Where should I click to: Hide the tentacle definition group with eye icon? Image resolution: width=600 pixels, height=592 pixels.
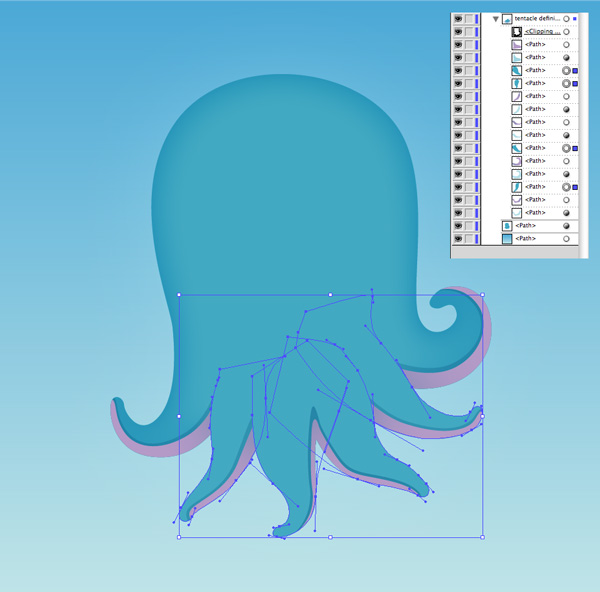[x=458, y=19]
